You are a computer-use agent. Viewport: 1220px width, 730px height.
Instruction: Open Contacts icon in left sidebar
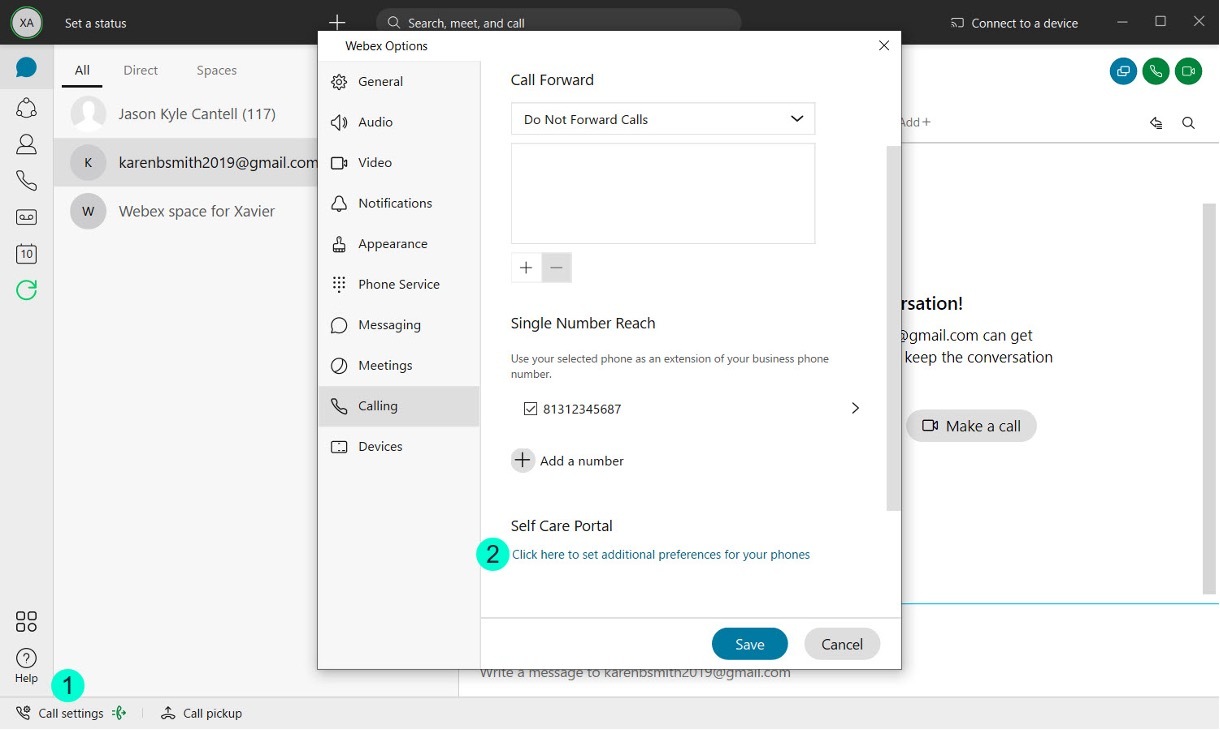click(x=26, y=144)
